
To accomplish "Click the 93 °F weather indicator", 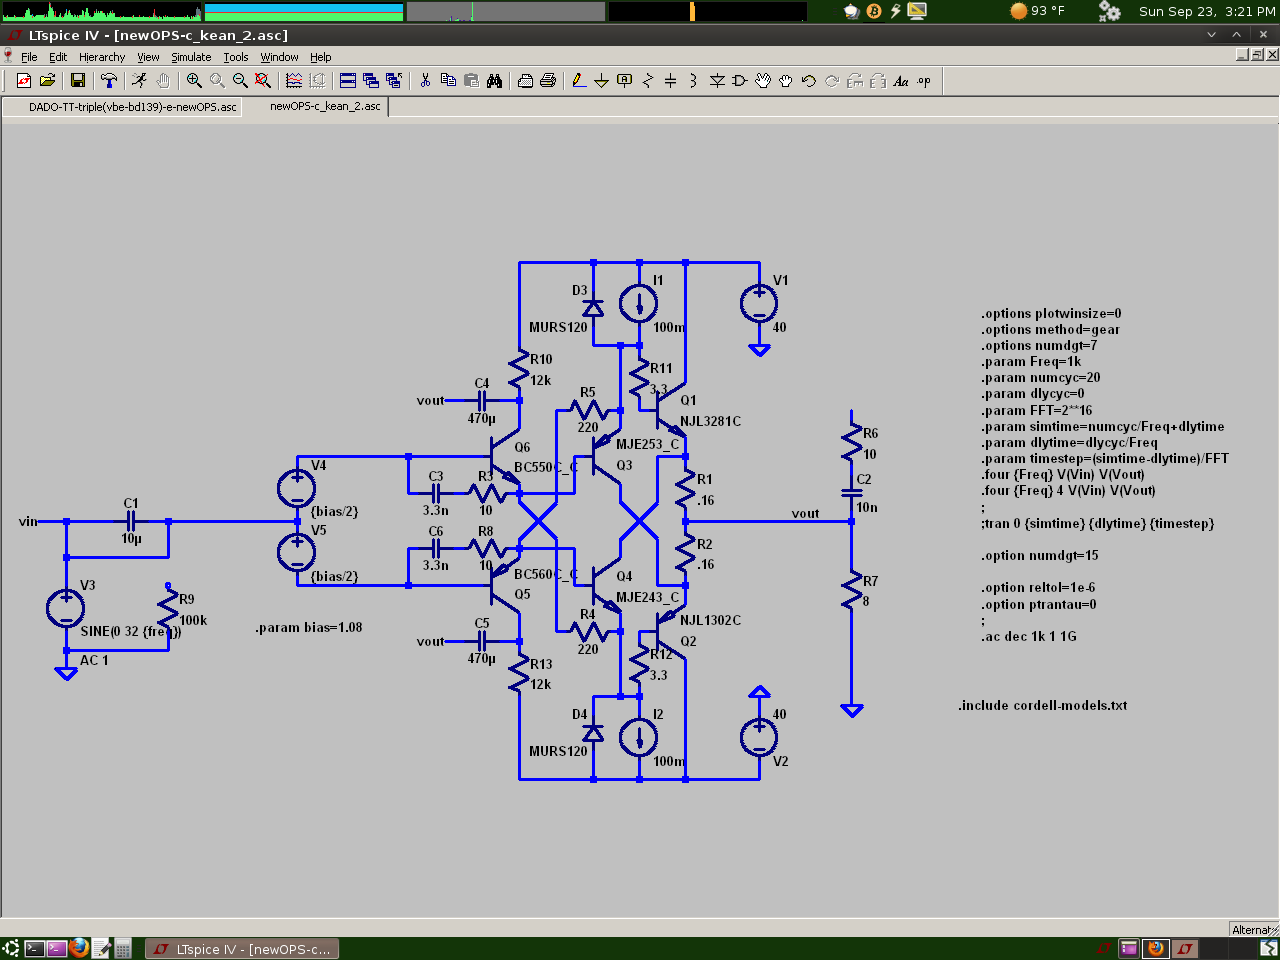I will point(1038,11).
